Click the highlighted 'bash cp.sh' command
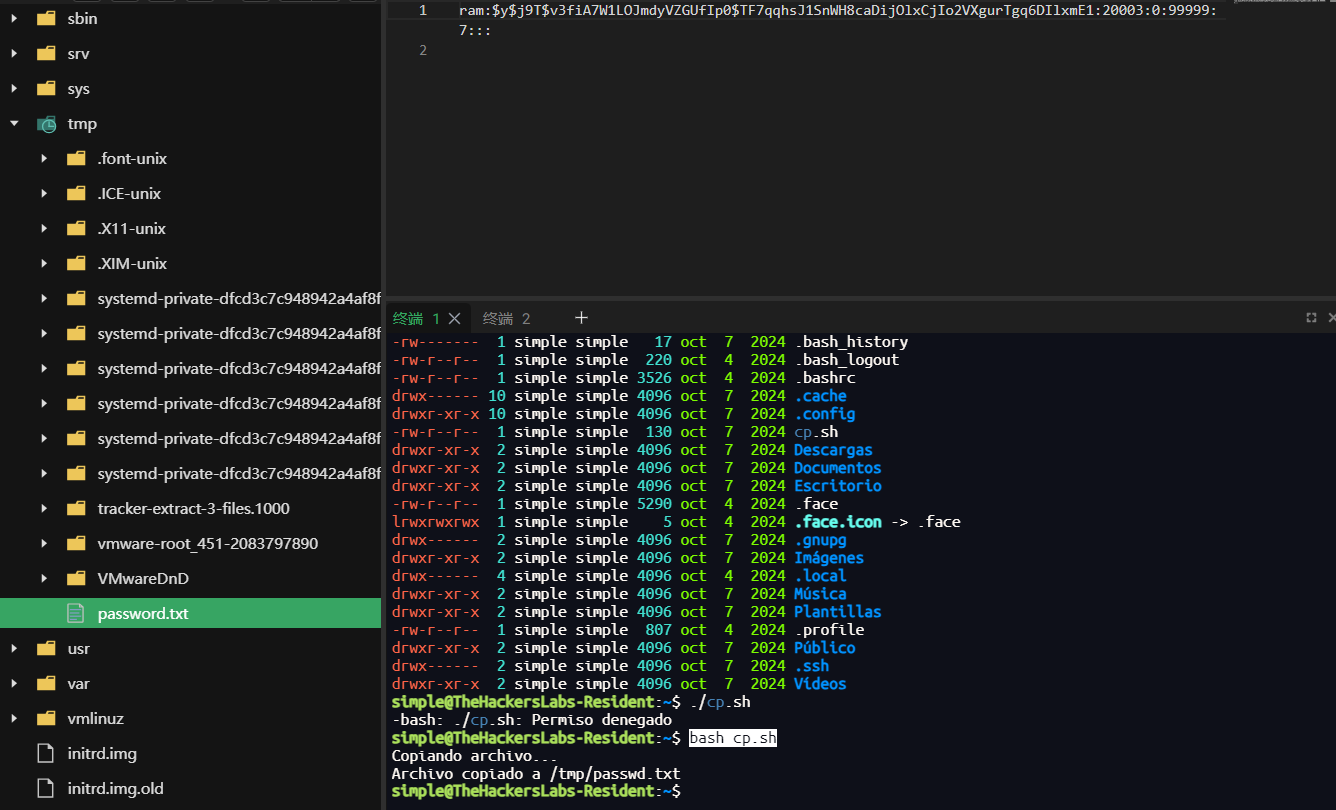The width and height of the screenshot is (1336, 810). click(x=733, y=738)
